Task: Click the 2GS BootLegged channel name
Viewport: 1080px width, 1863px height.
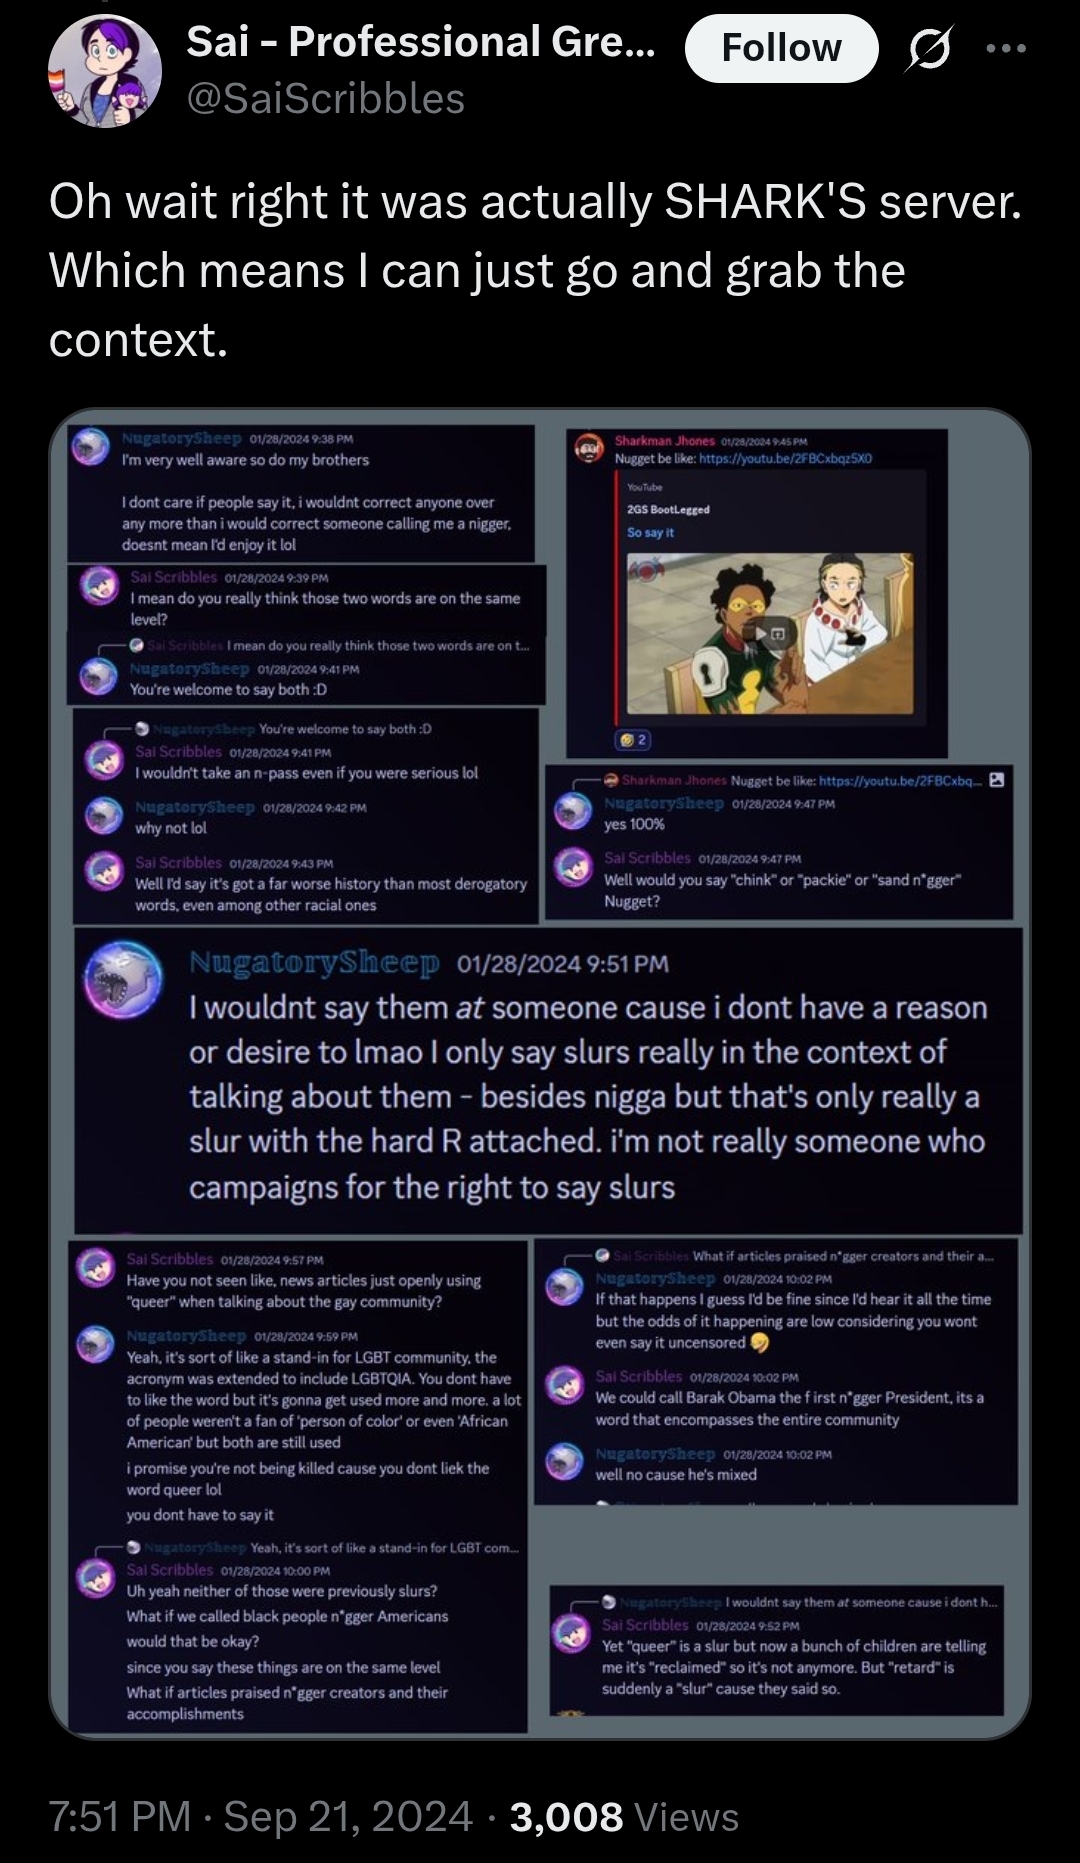Action: 668,509
